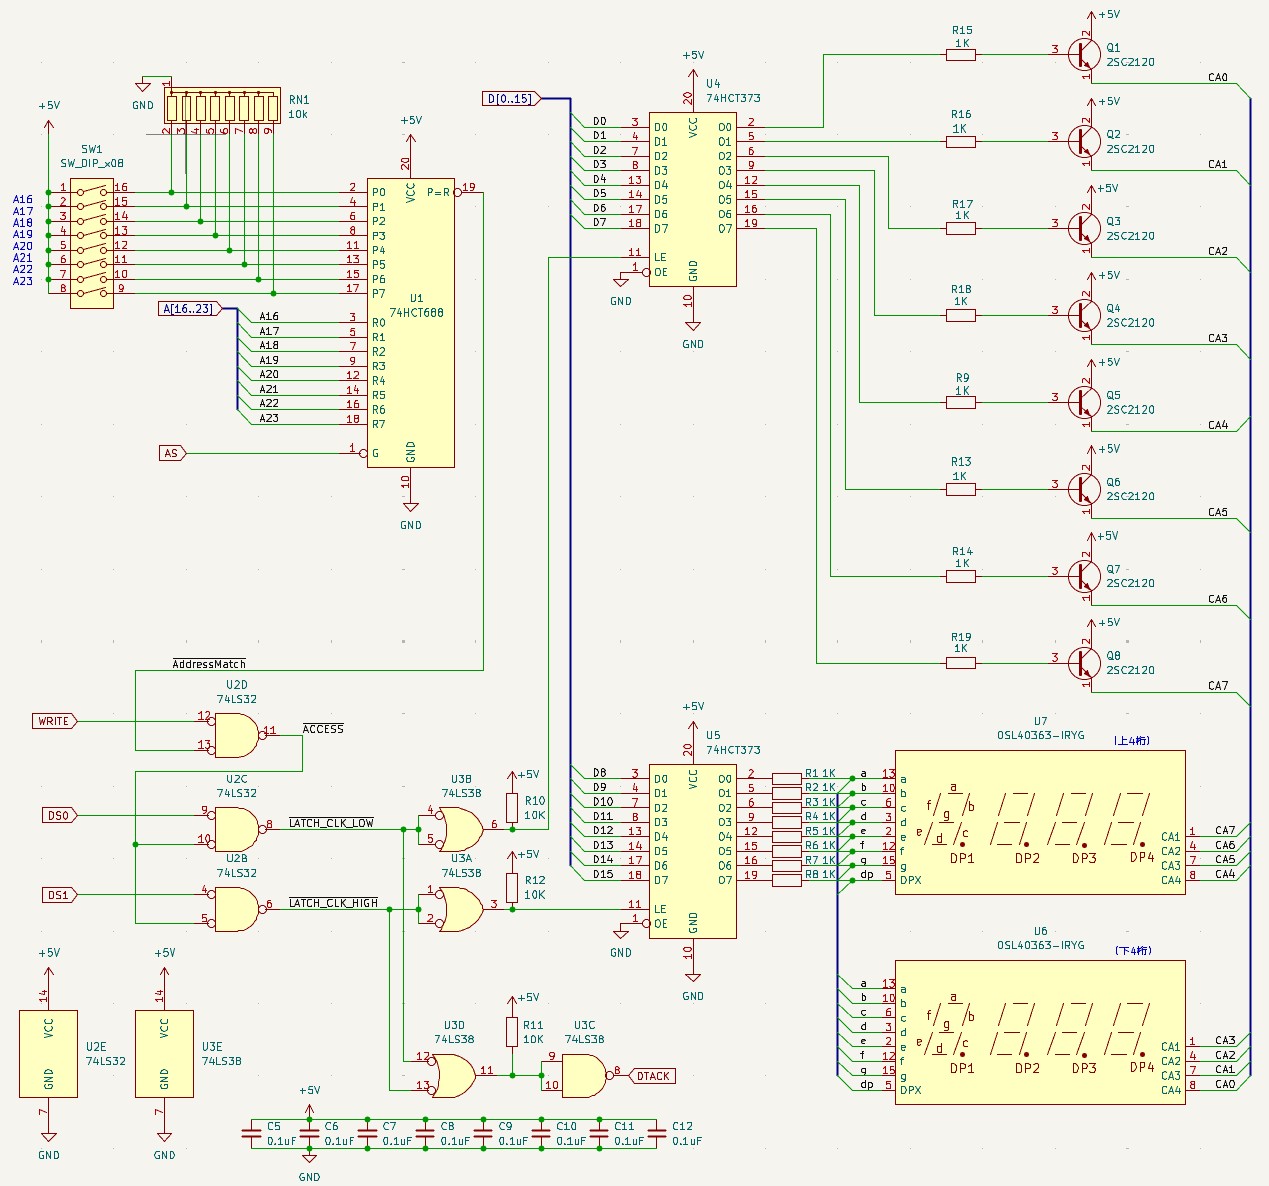Viewport: 1269px width, 1186px height.
Task: Click the C5 0.1uF capacitor symbol
Action: click(251, 1133)
